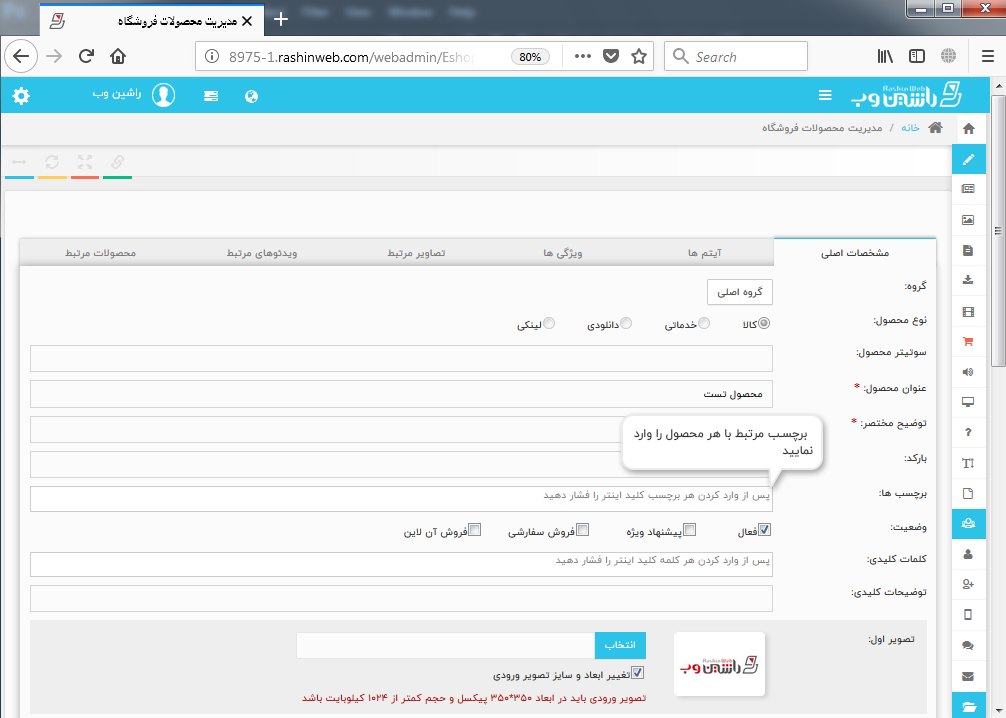Open the chat comments icon in sidebar
This screenshot has width=1006, height=718.
[x=968, y=645]
